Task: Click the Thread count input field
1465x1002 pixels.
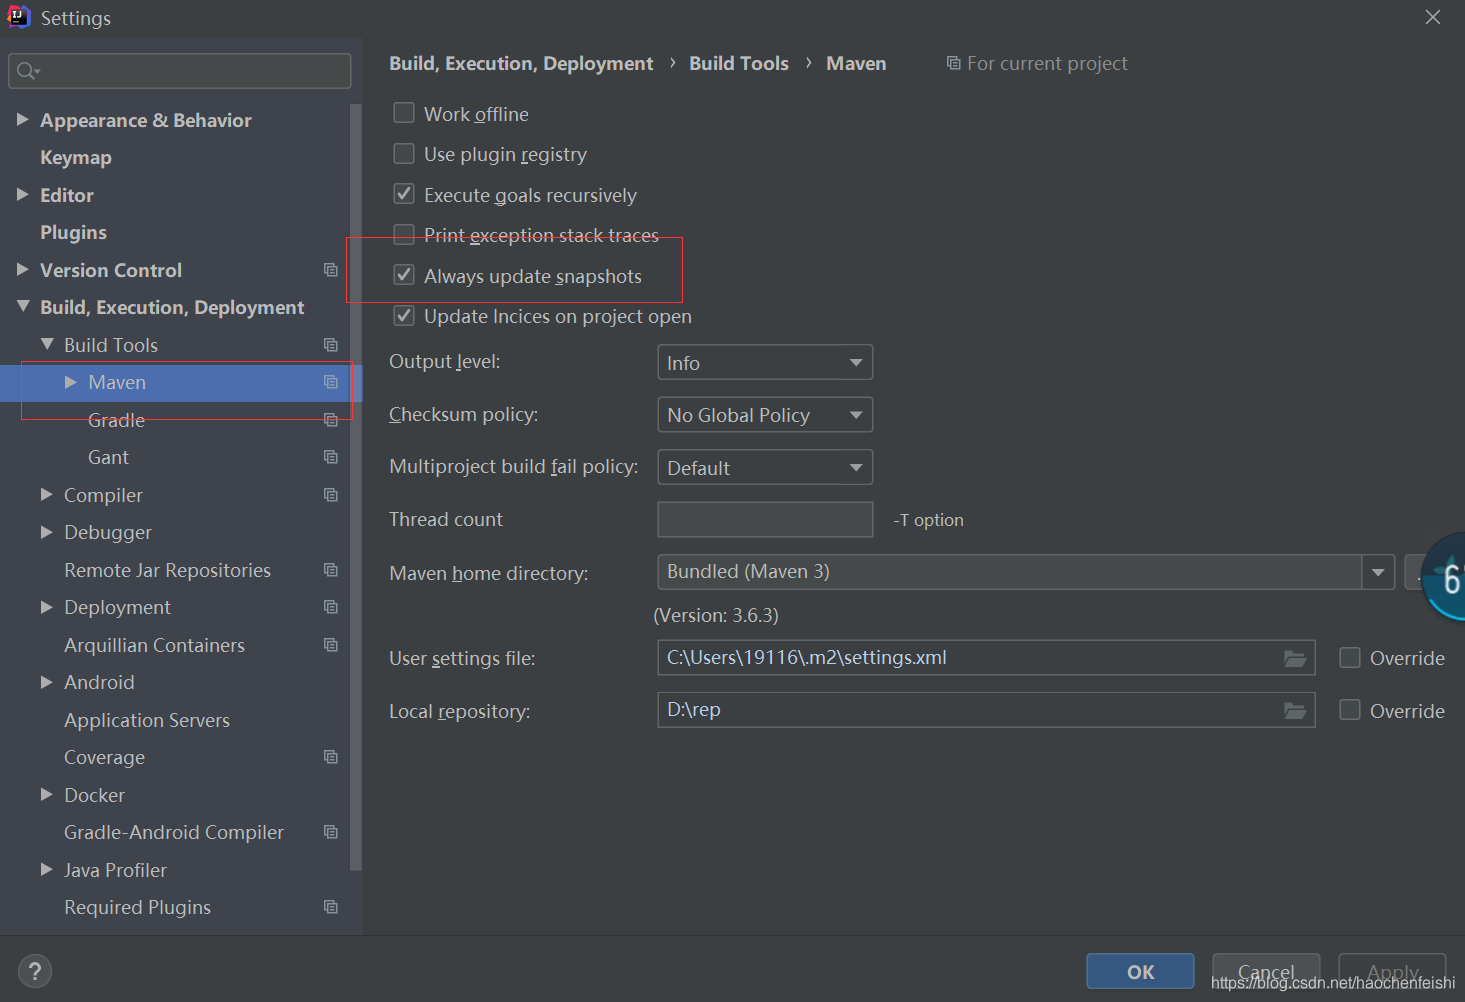Action: coord(765,519)
